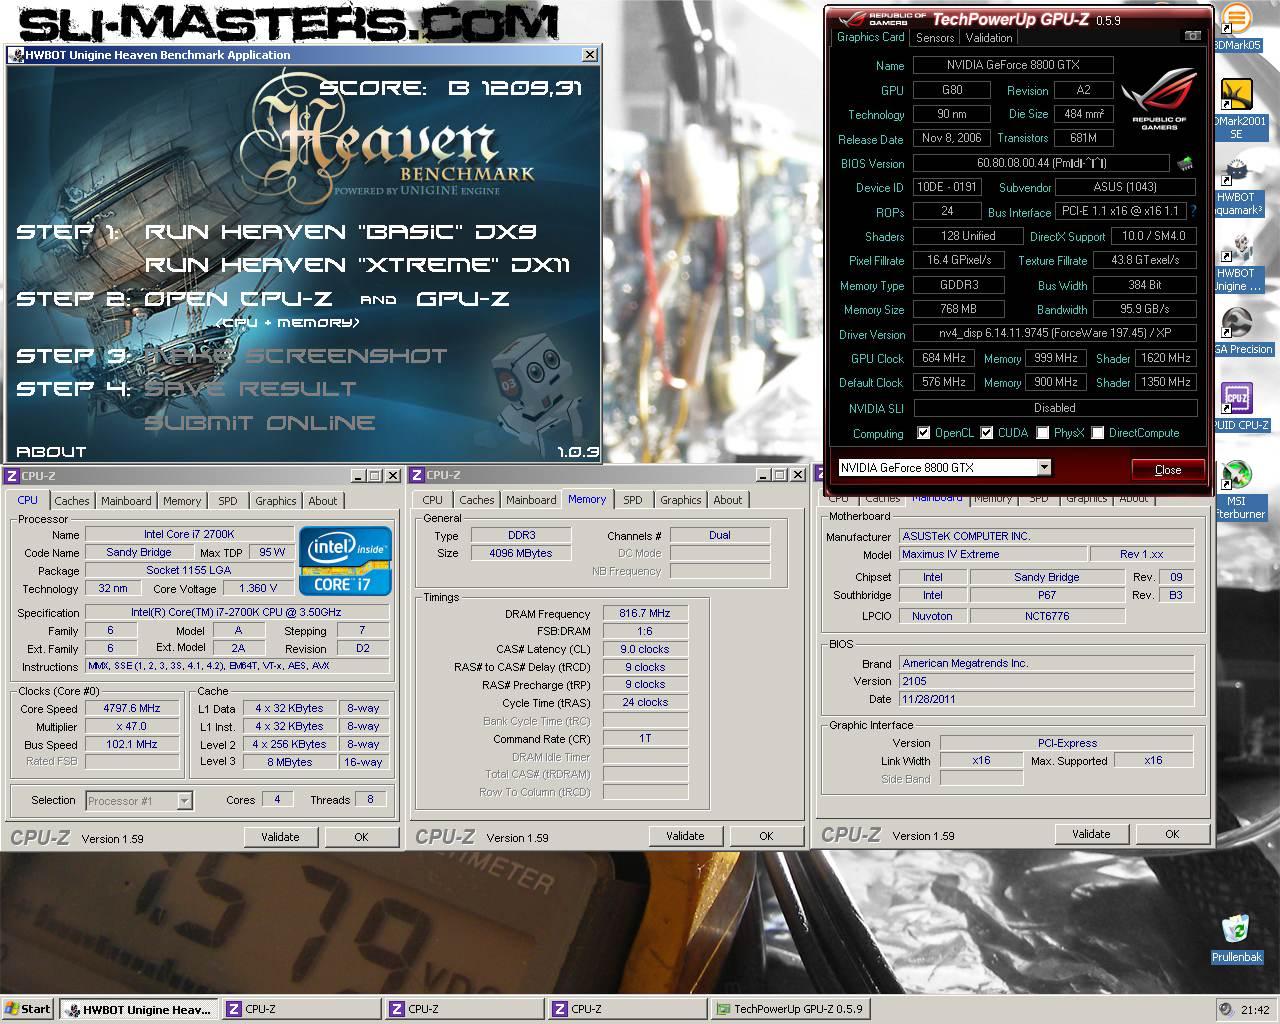
Task: Open the HWBOT Aquamark3 desktop shortcut
Action: click(1238, 186)
